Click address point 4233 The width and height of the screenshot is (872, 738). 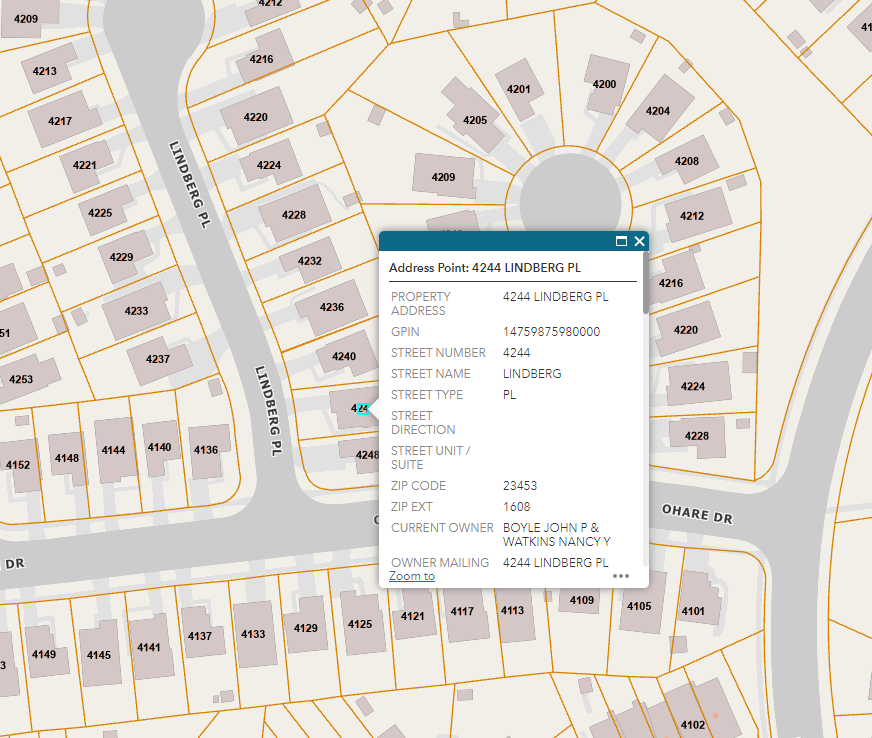click(x=136, y=311)
